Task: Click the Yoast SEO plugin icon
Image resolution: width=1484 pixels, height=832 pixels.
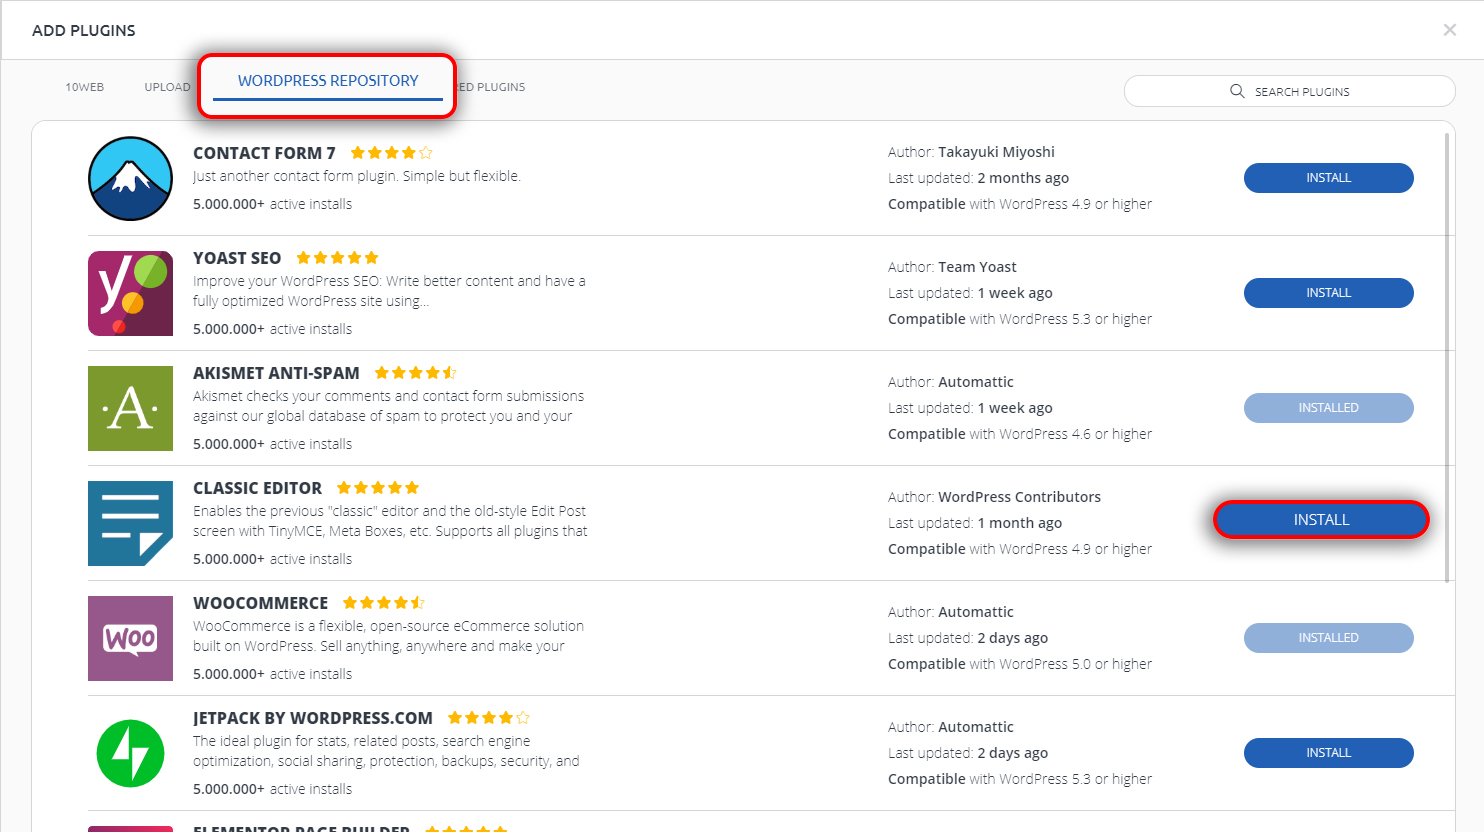Action: pos(130,293)
